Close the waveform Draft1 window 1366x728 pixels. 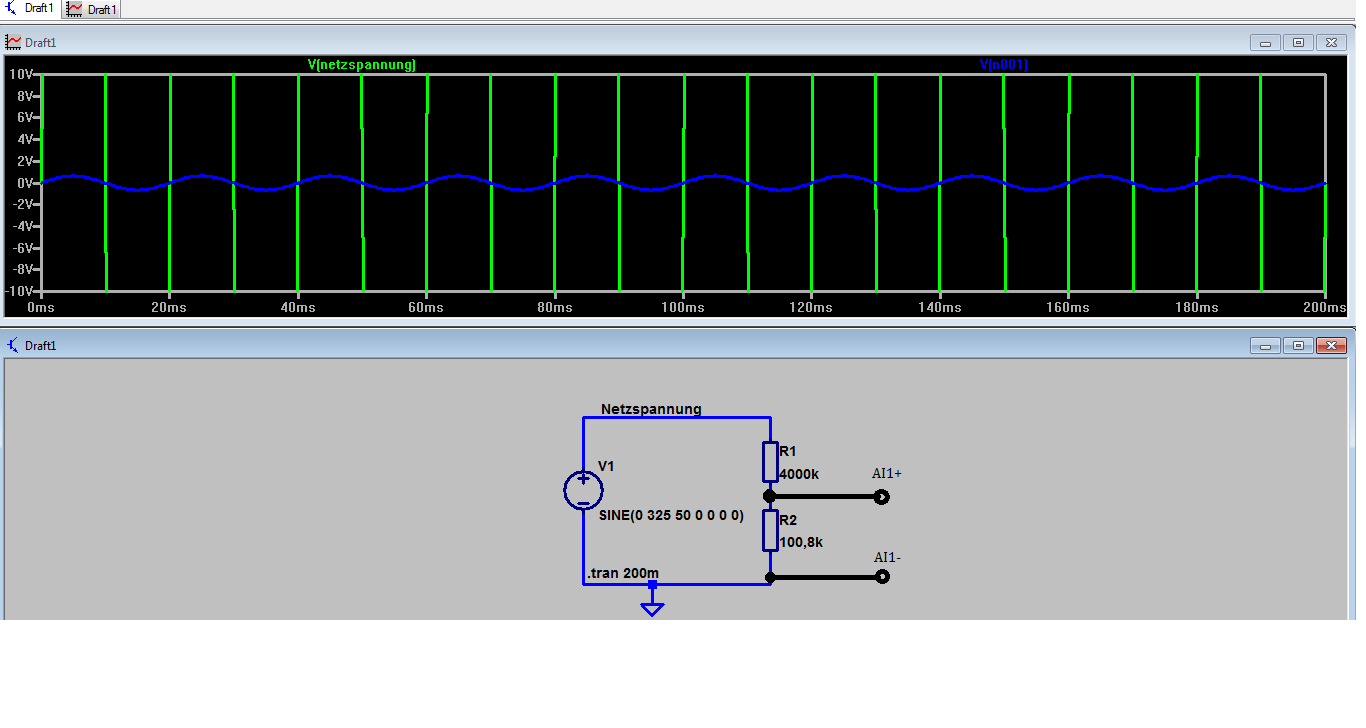click(1331, 42)
